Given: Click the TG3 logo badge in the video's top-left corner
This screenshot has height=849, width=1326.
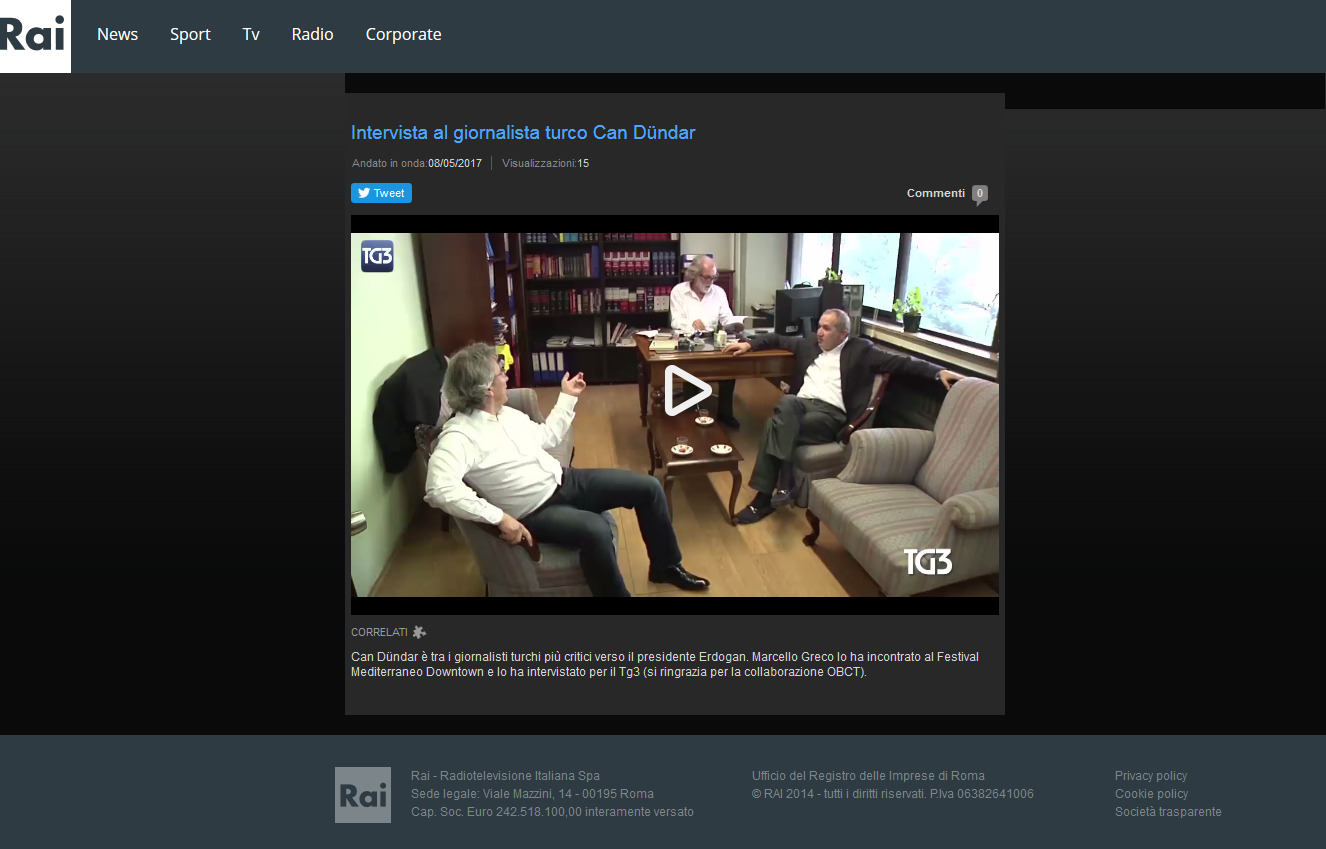Looking at the screenshot, I should (x=377, y=256).
